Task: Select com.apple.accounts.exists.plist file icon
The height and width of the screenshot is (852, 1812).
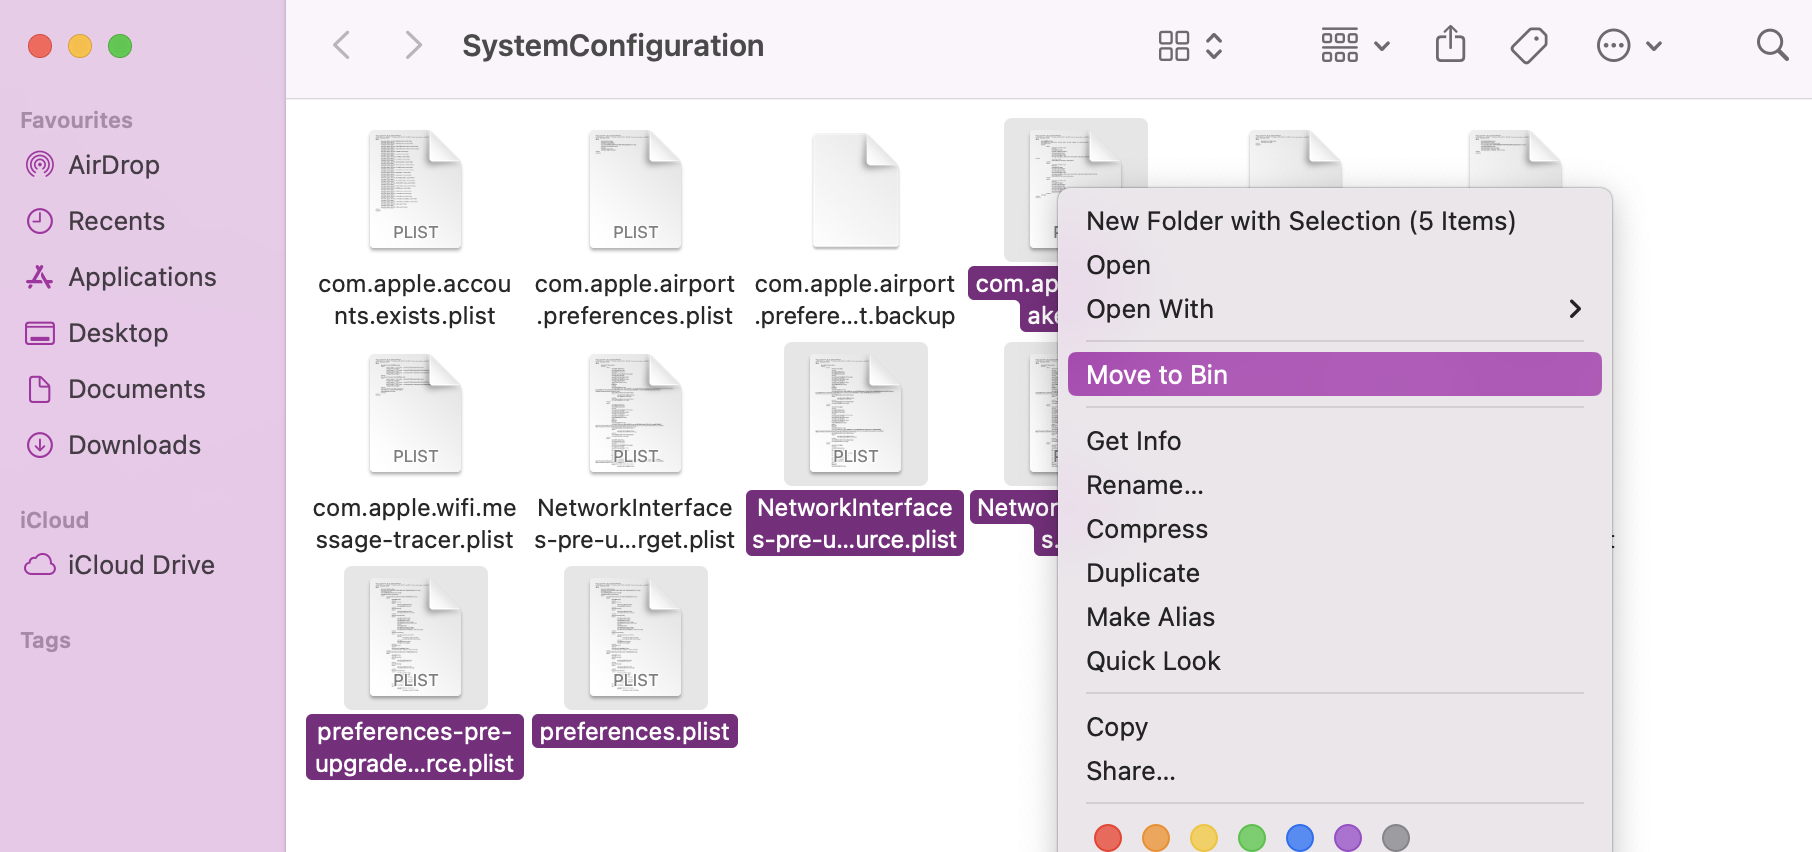Action: pyautogui.click(x=415, y=190)
